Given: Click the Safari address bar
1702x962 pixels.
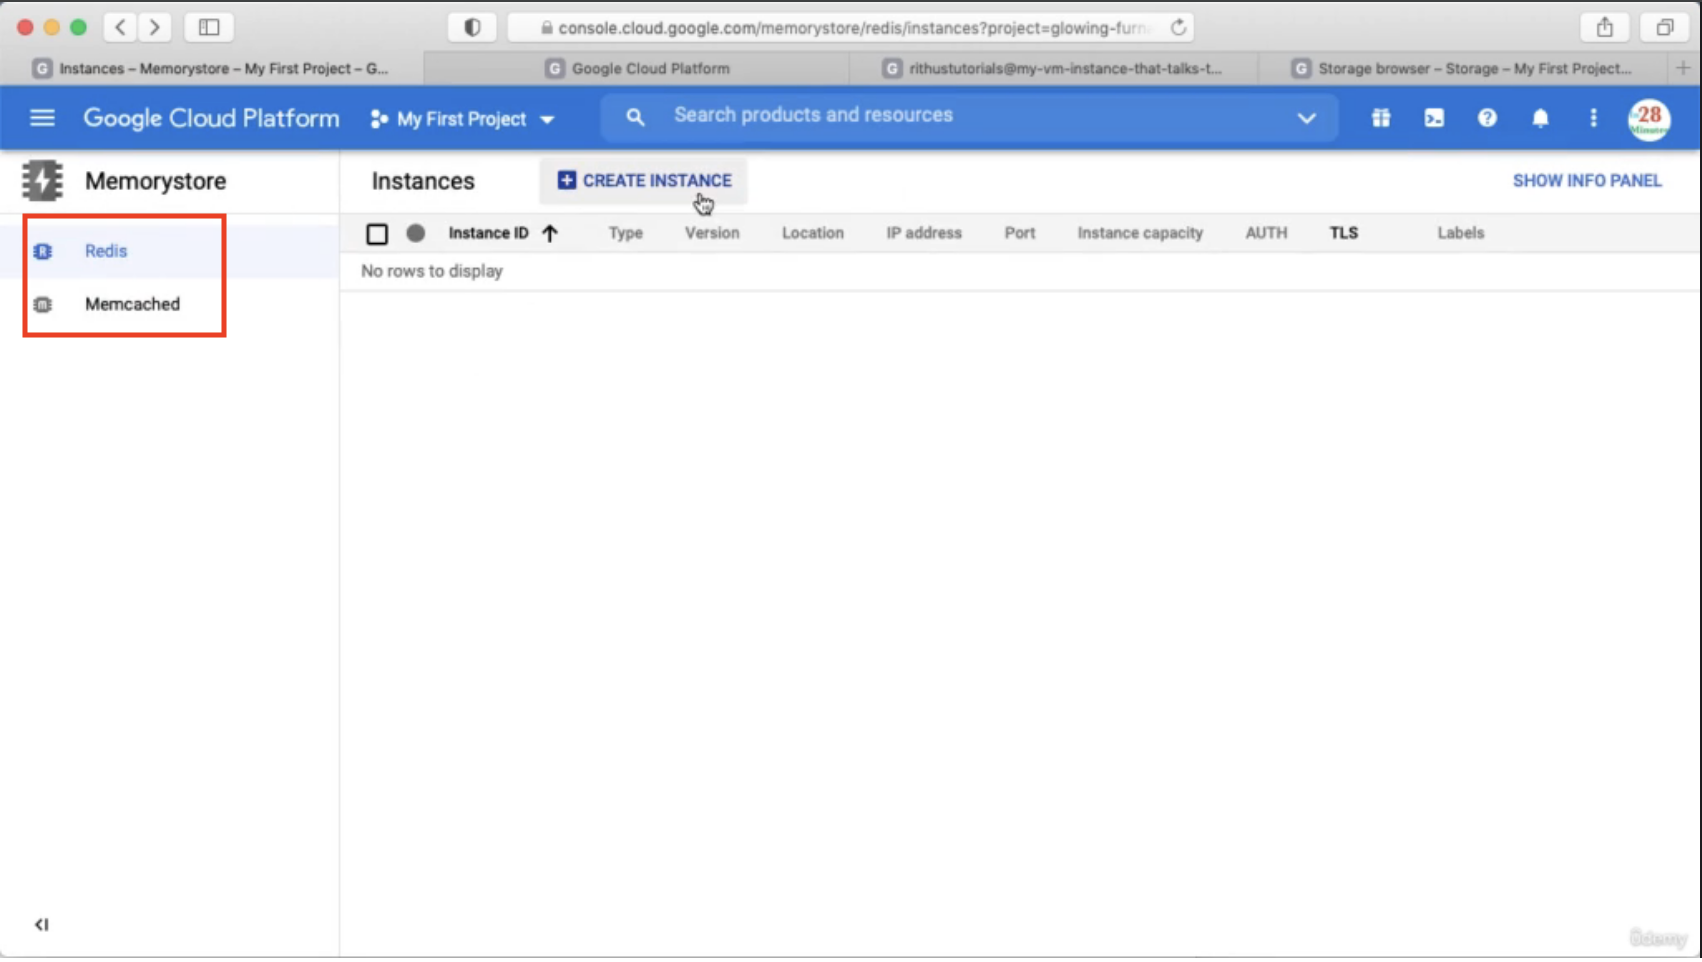Looking at the screenshot, I should tap(850, 28).
